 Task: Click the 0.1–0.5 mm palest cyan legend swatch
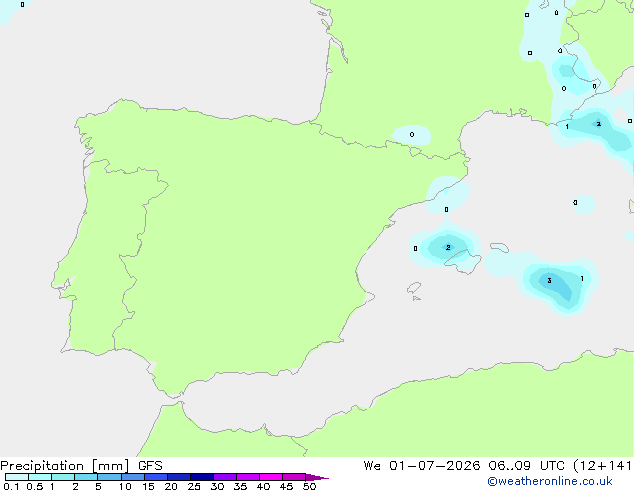coord(17,477)
